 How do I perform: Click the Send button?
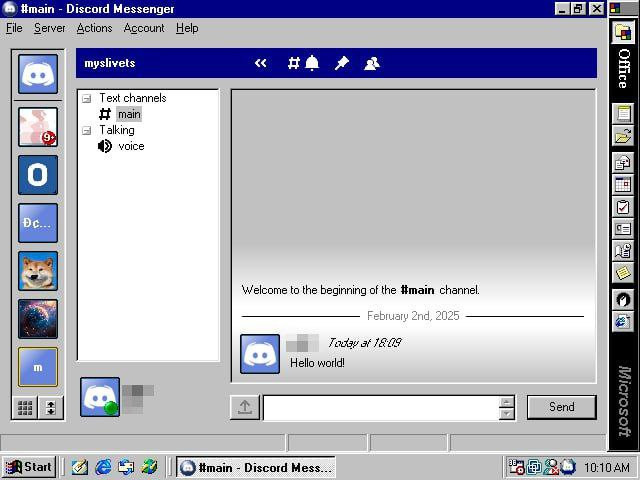[562, 407]
